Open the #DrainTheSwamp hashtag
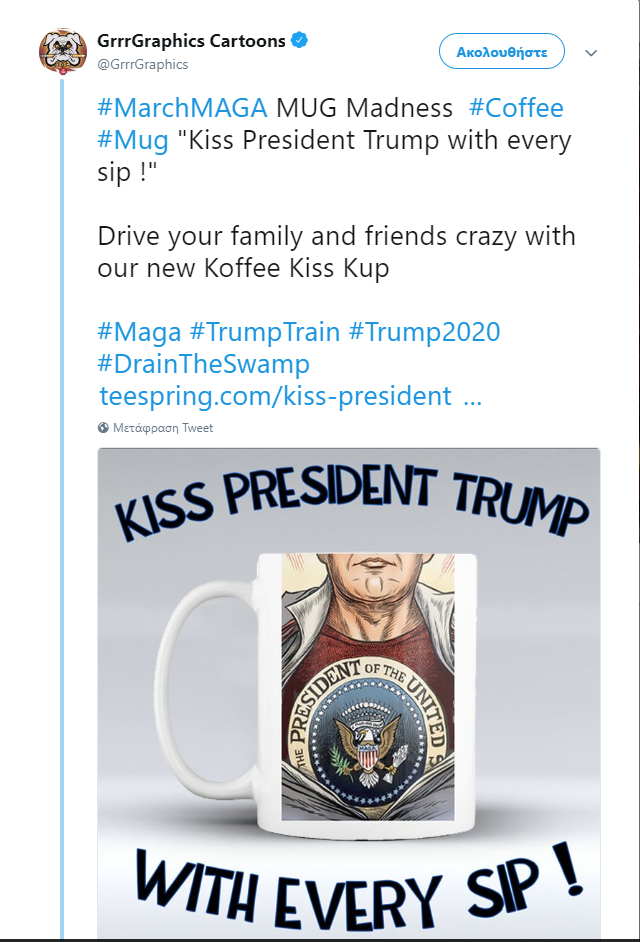 (x=204, y=363)
